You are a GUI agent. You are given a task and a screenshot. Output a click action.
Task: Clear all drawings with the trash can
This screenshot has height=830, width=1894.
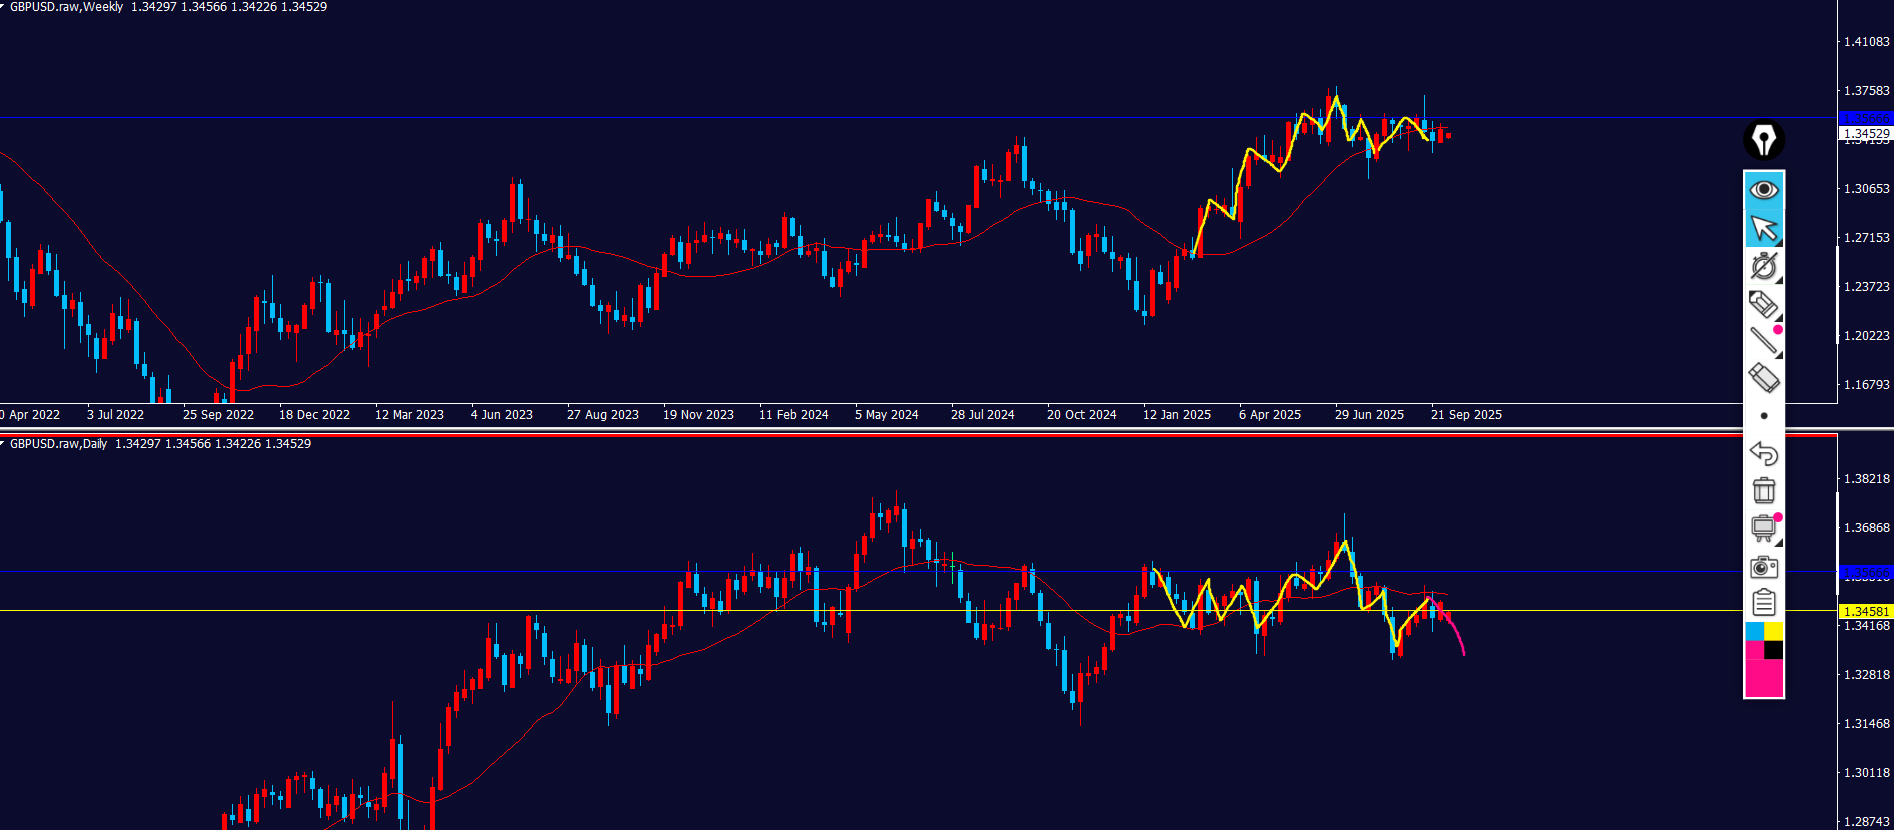point(1764,490)
